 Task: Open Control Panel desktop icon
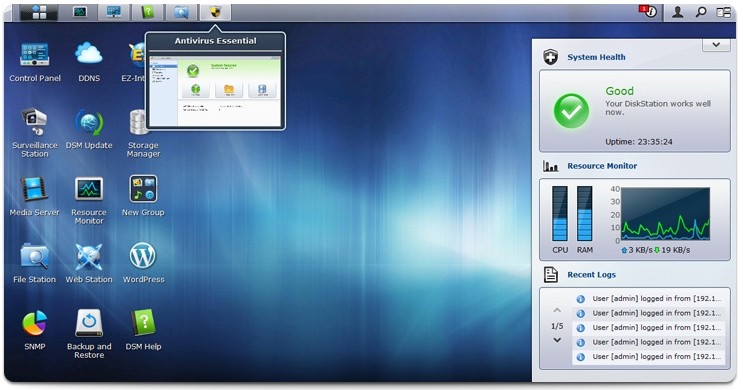coord(35,62)
